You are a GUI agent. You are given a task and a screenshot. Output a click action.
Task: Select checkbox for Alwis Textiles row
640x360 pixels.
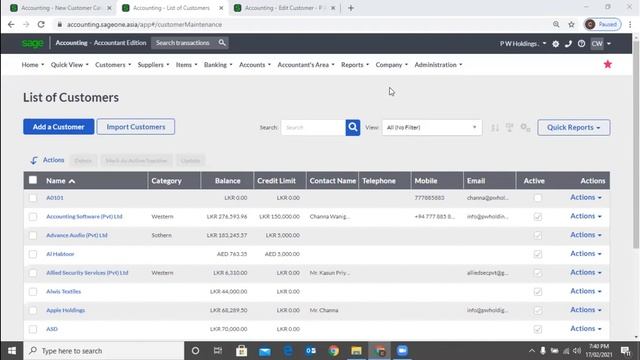(x=33, y=292)
